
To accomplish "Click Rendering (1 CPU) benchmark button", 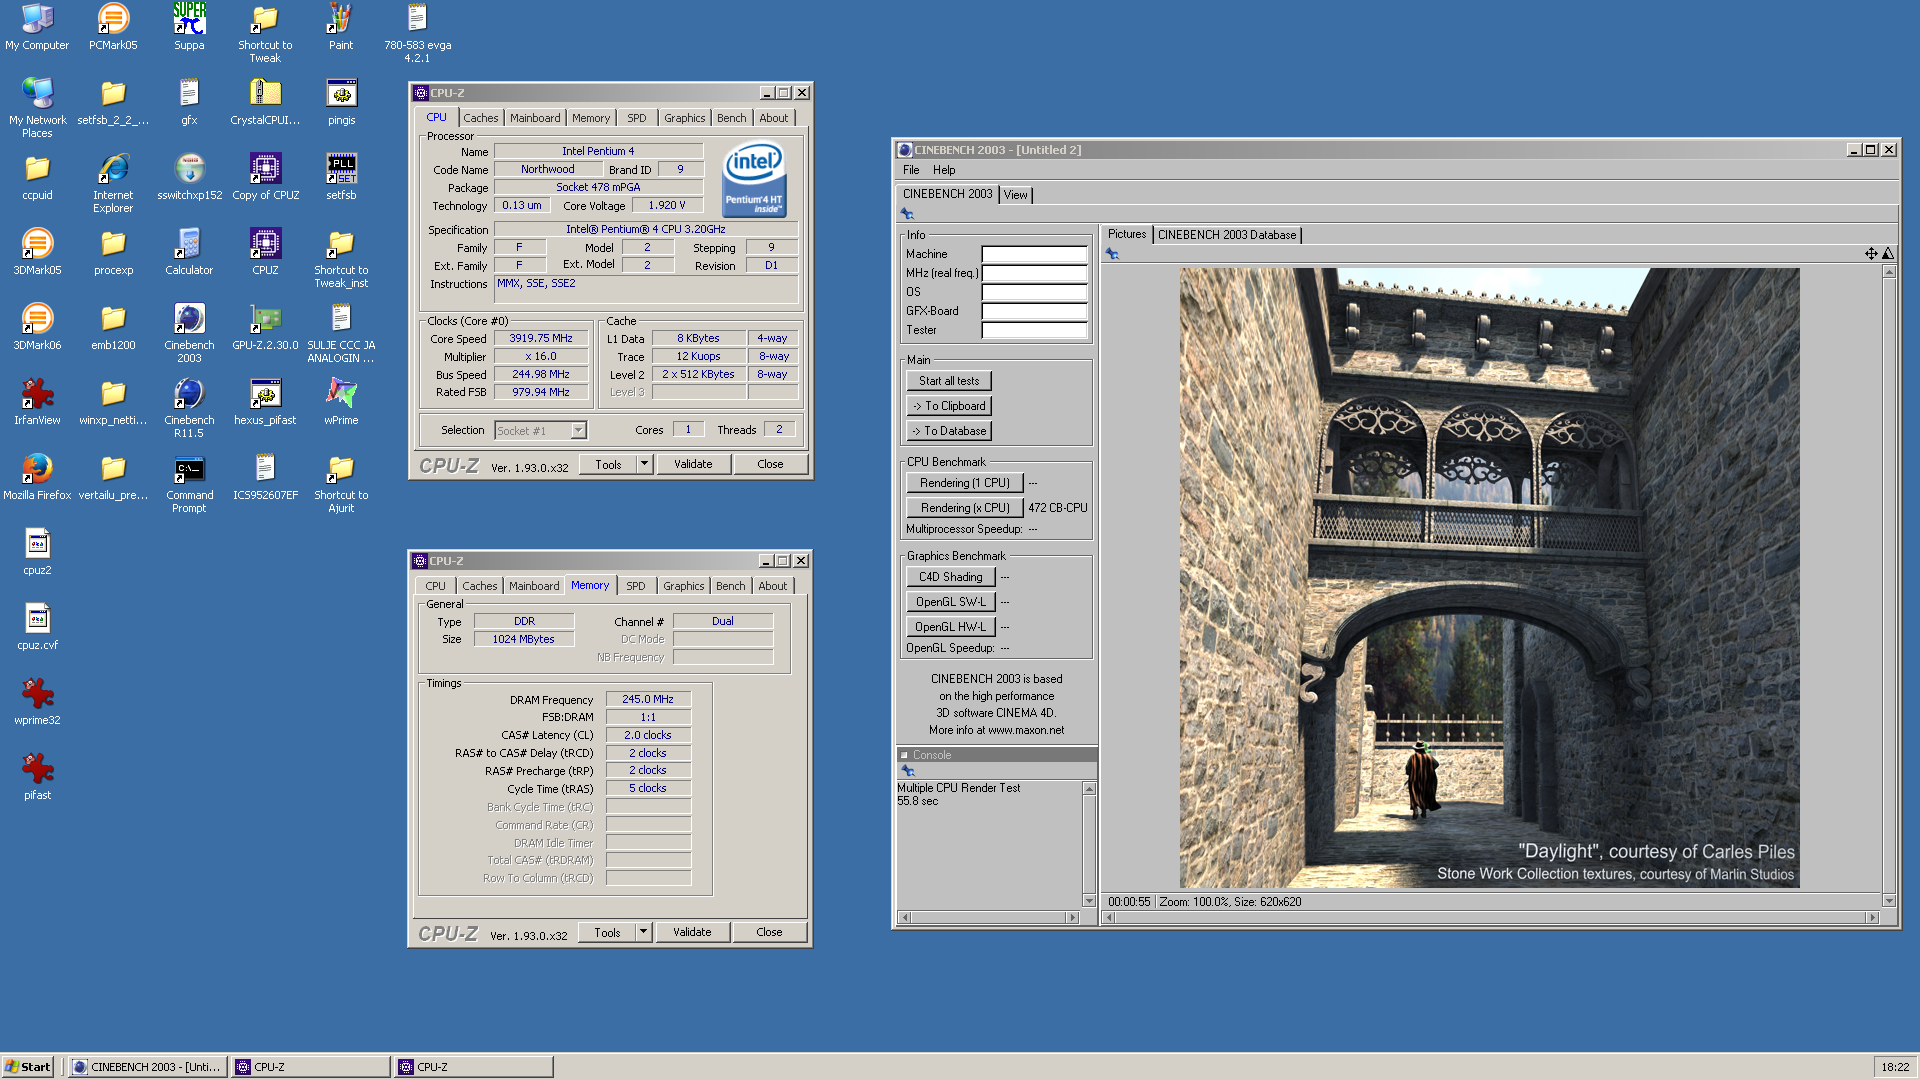I will [x=965, y=483].
